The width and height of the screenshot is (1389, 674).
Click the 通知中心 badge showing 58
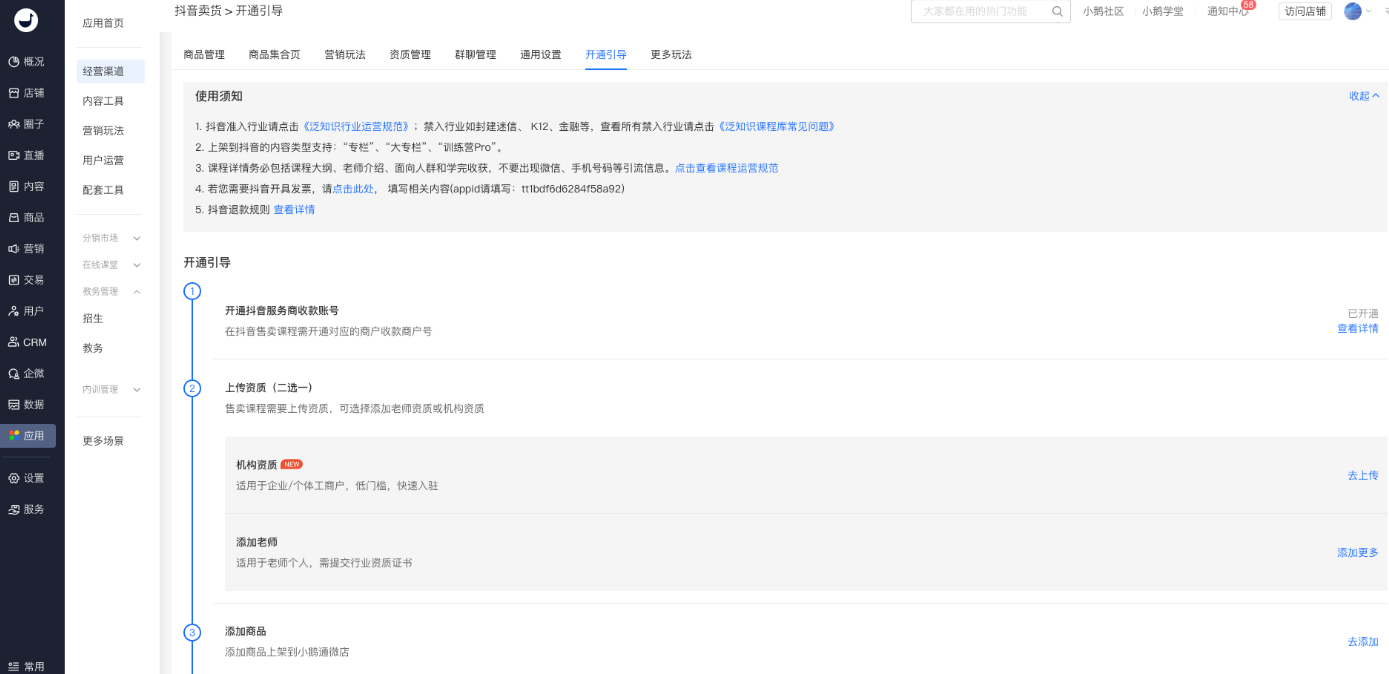tap(1248, 5)
